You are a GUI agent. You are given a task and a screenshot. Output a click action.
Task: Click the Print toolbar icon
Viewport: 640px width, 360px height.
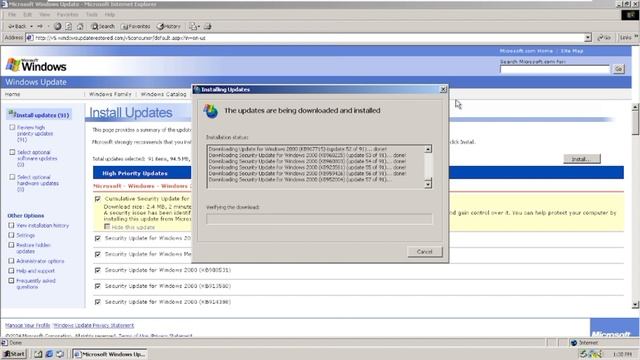208,27
